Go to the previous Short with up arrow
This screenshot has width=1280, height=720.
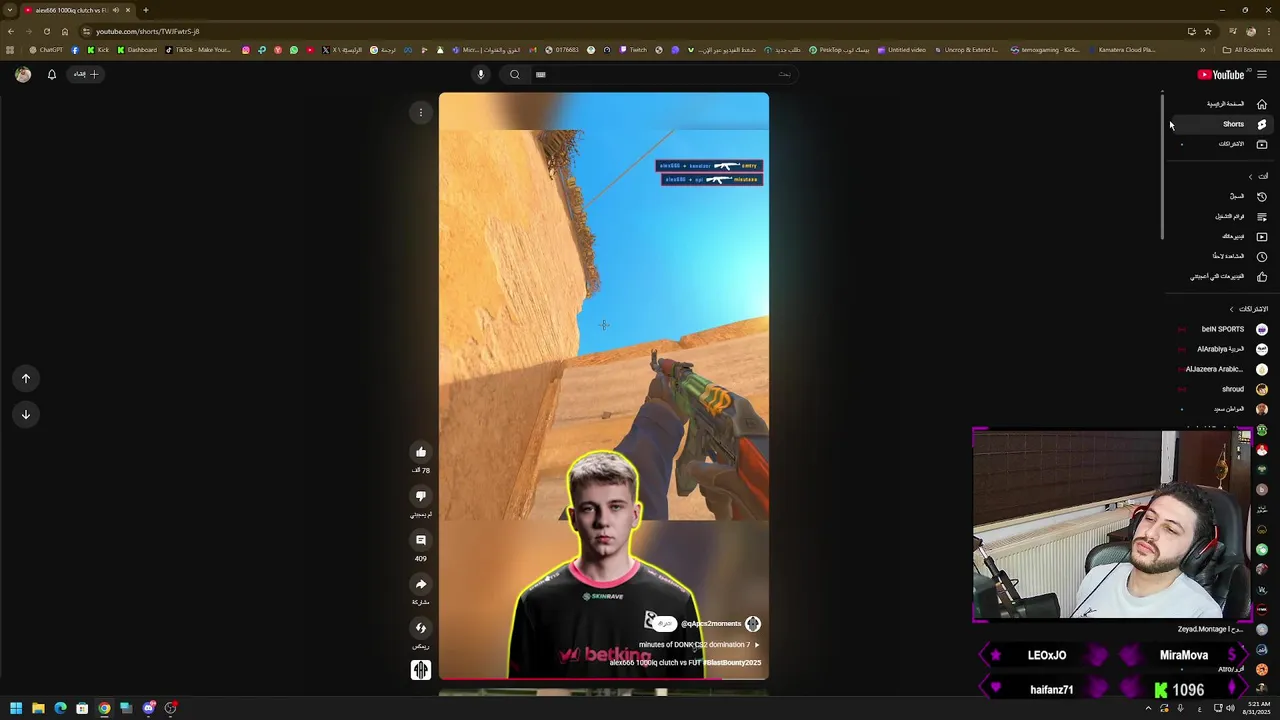click(26, 378)
